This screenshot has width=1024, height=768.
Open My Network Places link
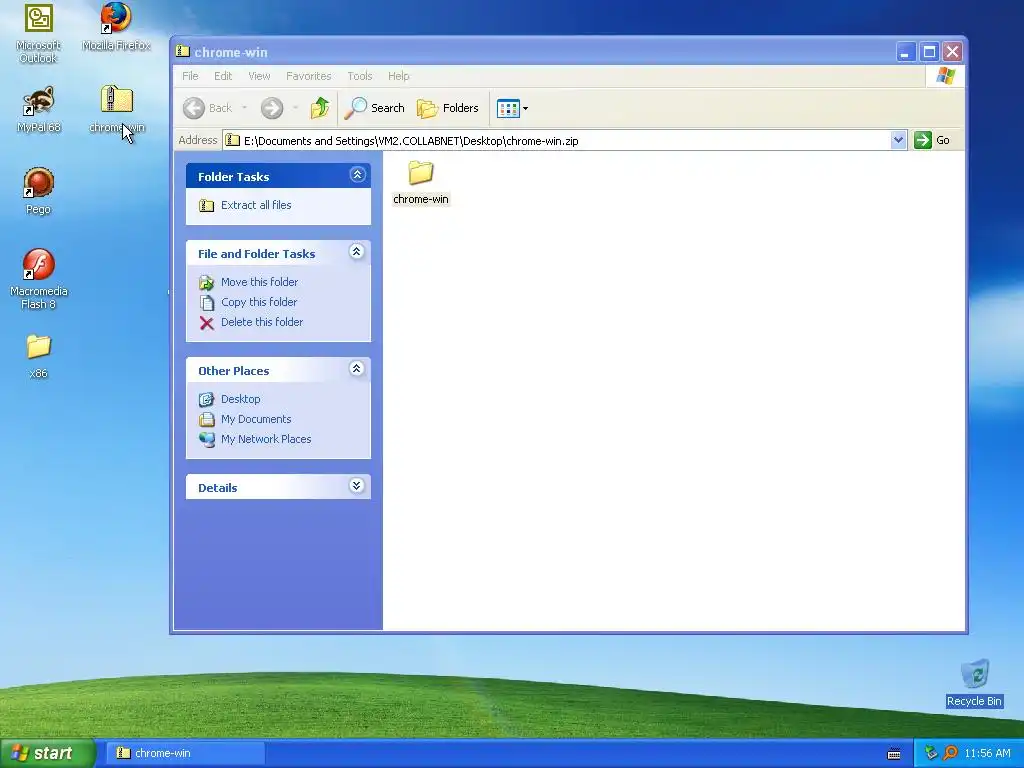(x=266, y=440)
